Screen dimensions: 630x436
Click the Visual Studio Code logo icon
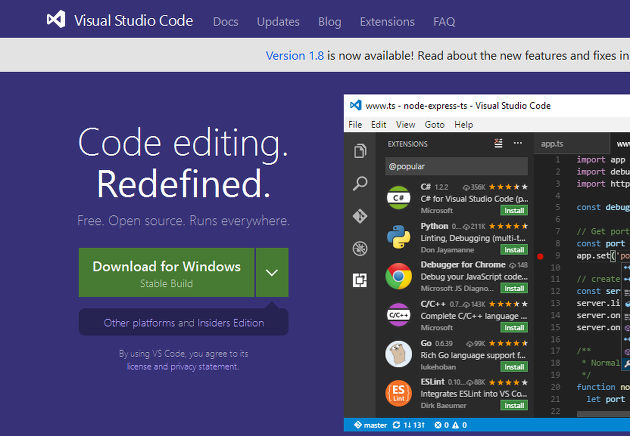[56, 19]
